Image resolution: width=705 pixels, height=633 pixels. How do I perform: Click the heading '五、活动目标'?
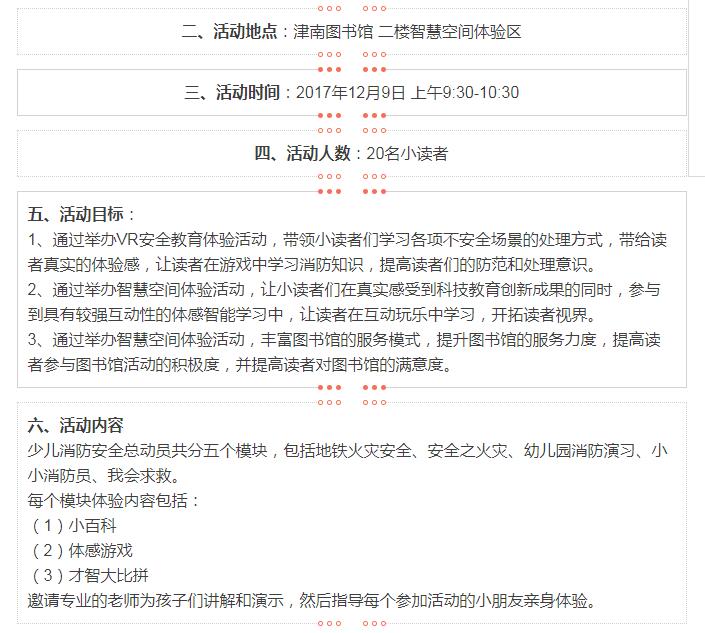pyautogui.click(x=76, y=214)
